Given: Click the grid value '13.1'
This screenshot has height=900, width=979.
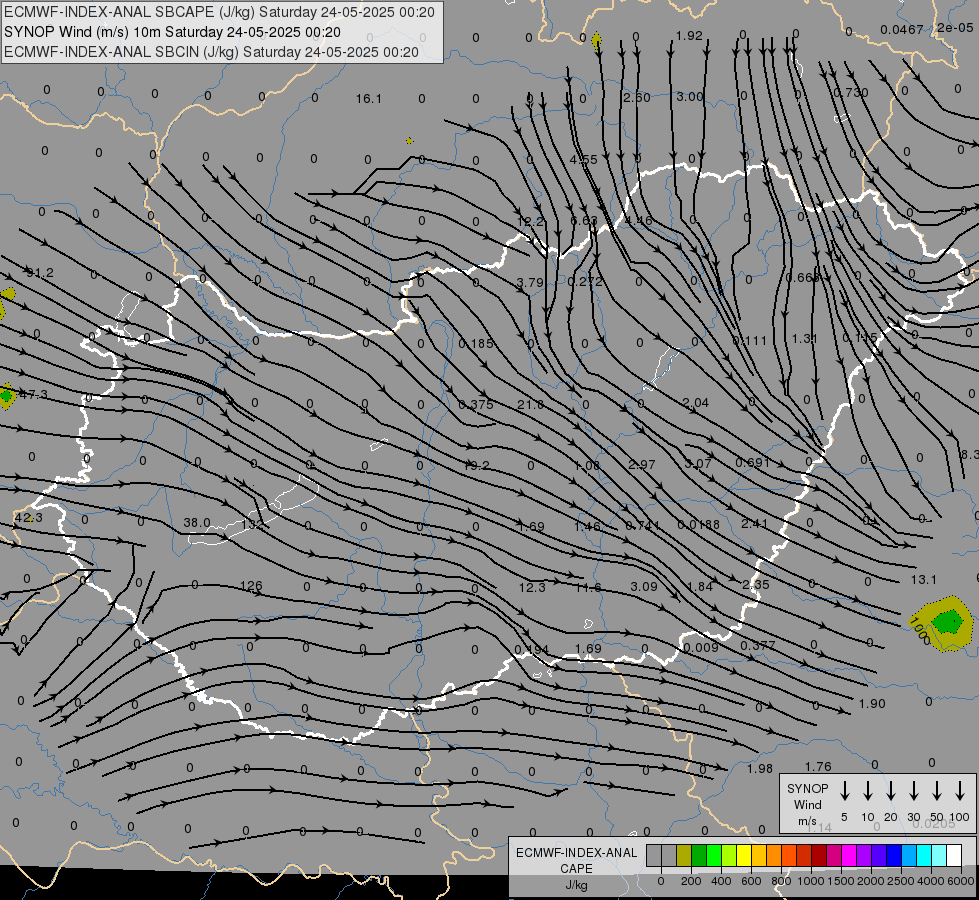Looking at the screenshot, I should pos(923,580).
